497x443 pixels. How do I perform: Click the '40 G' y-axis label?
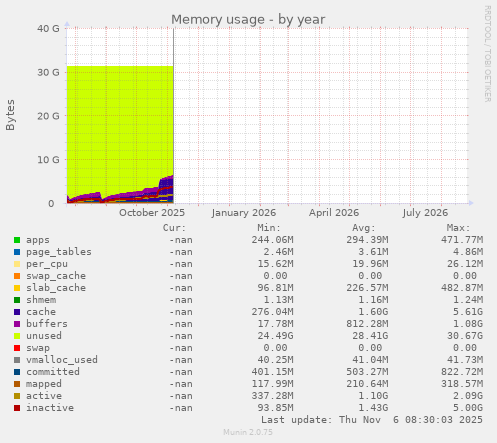(48, 29)
